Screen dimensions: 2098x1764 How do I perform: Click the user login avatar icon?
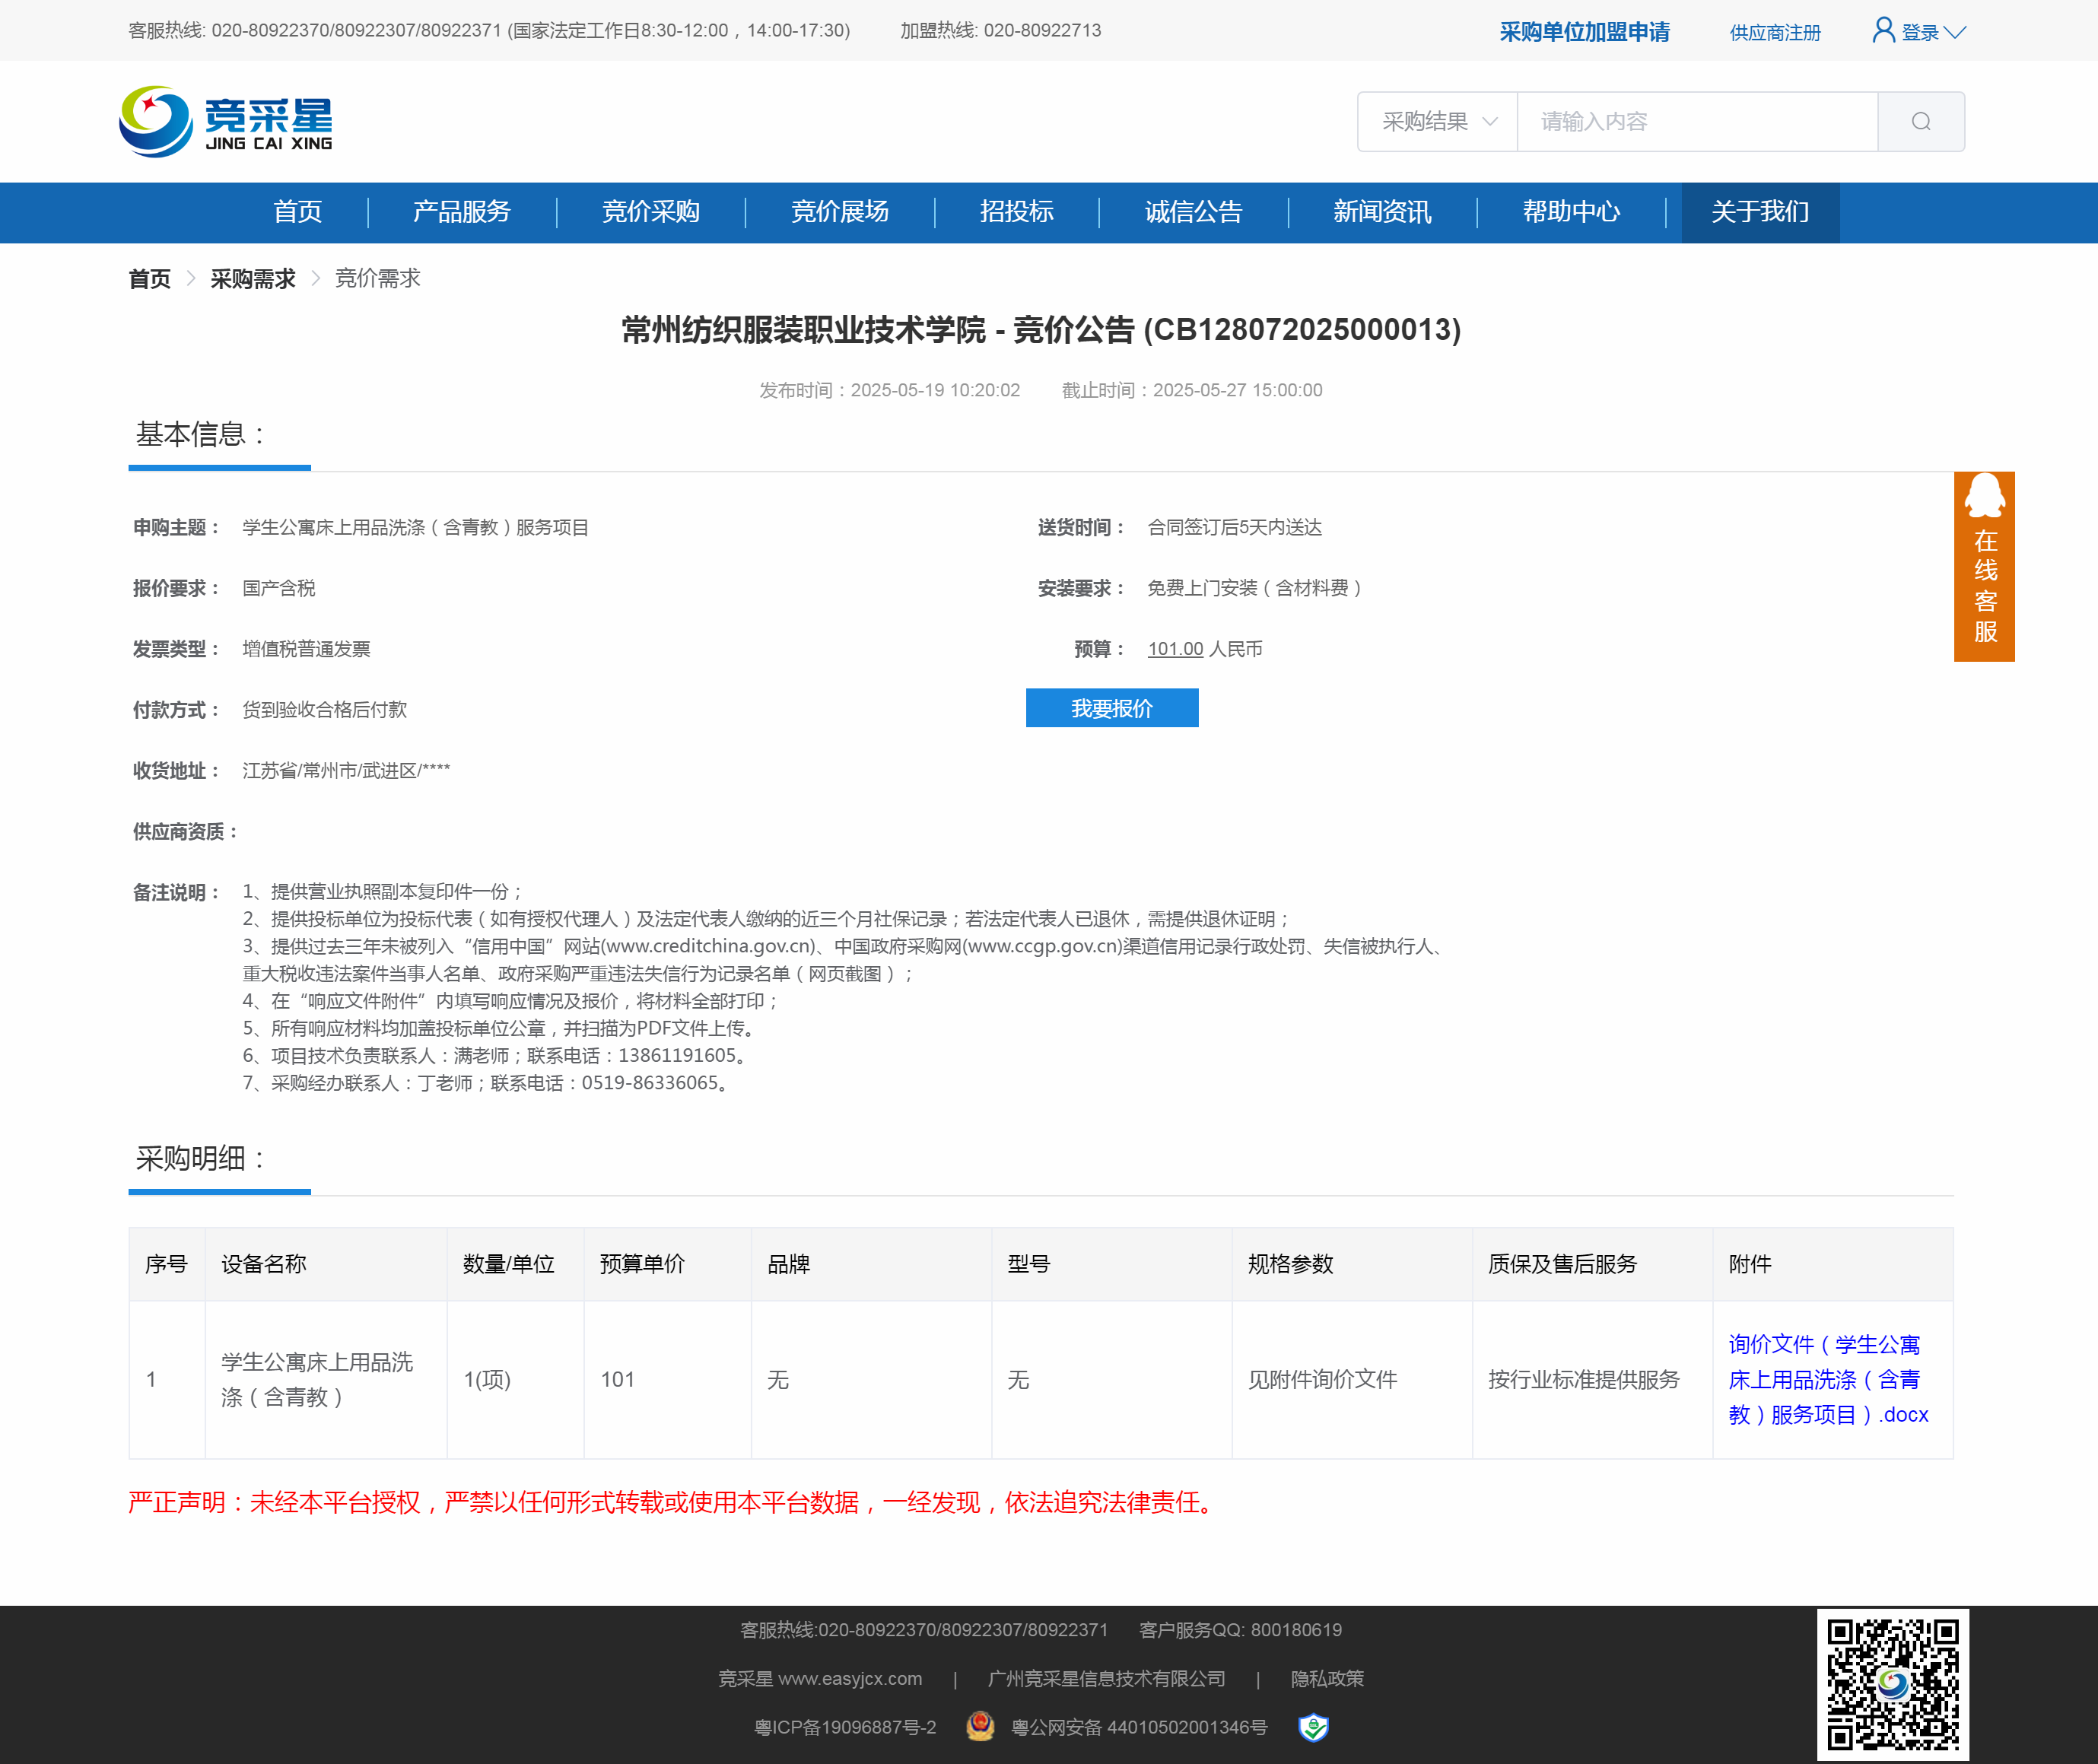pos(1883,30)
